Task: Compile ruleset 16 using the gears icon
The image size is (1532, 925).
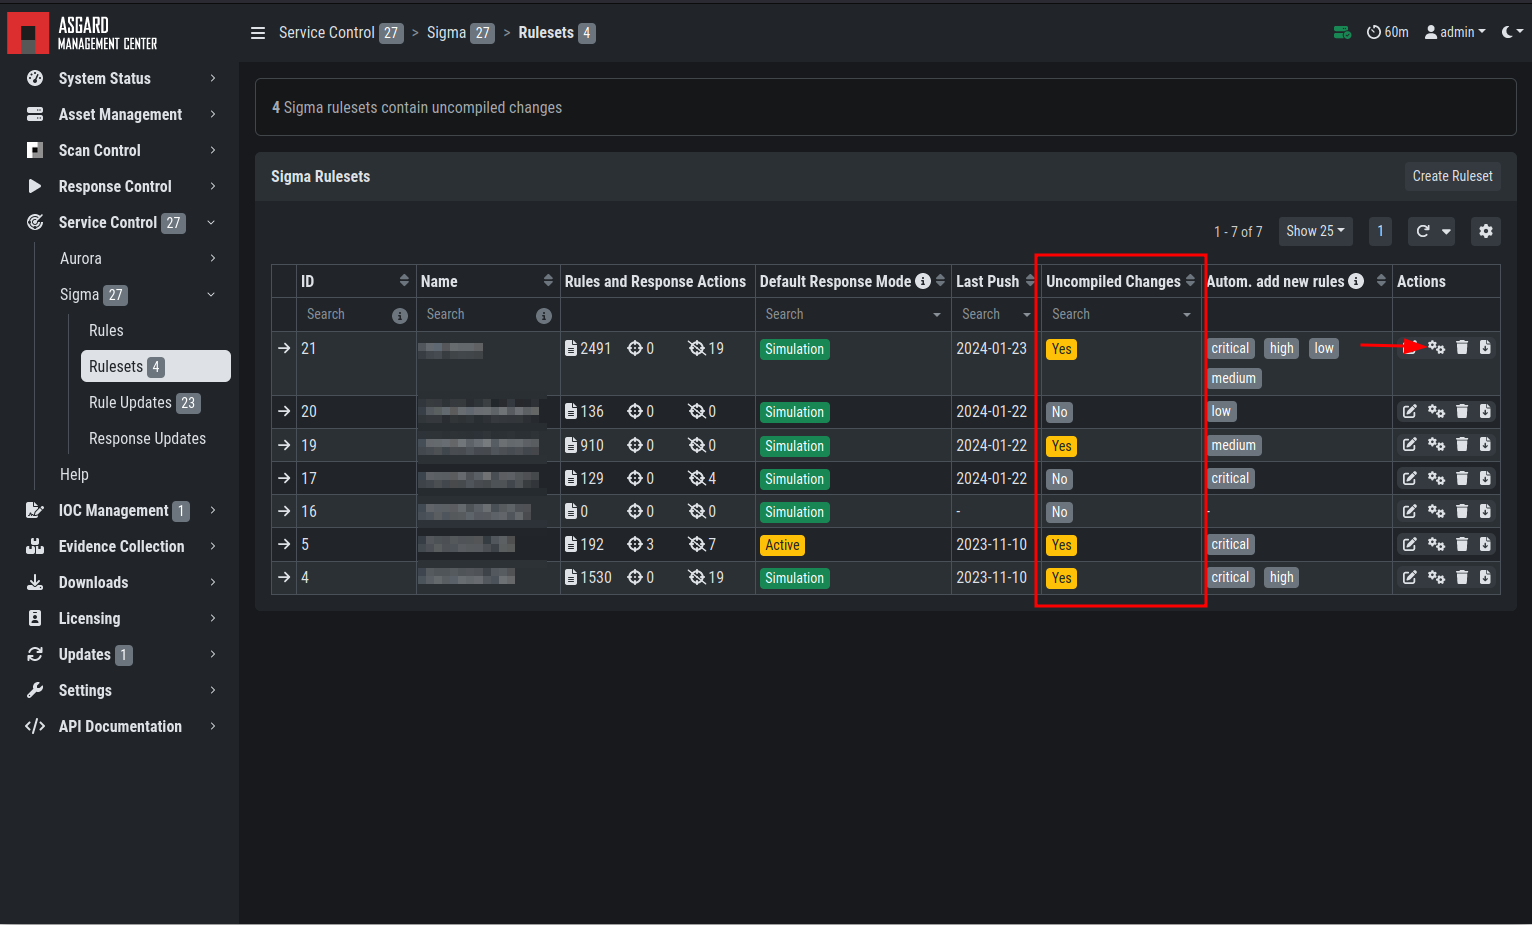Action: point(1436,512)
